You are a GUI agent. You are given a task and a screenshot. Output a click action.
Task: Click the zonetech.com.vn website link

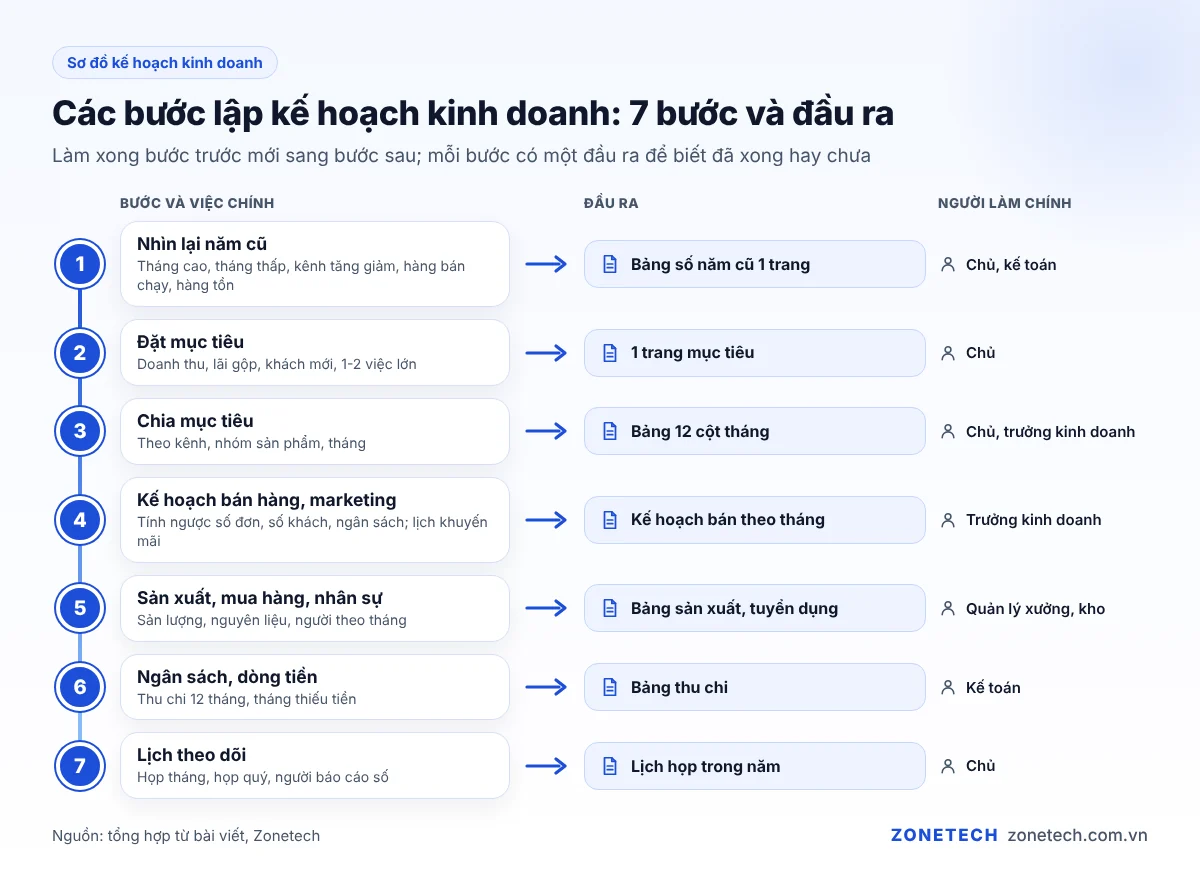(1077, 835)
